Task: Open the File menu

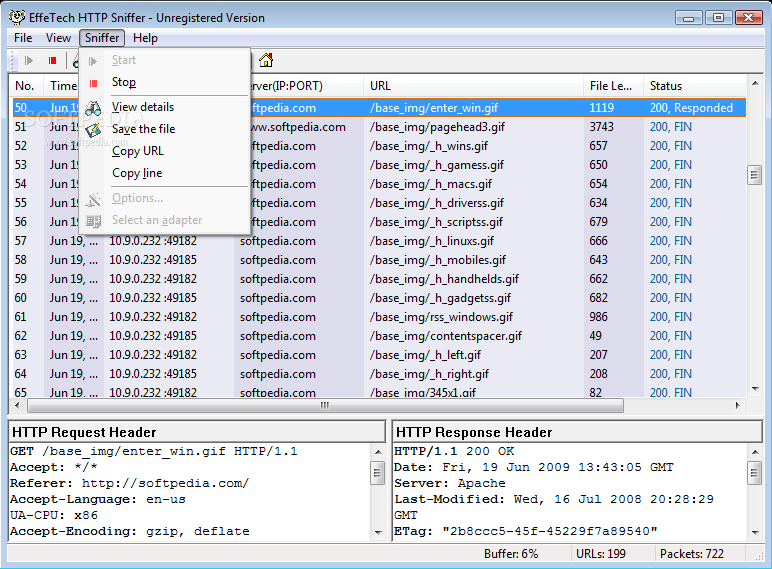Action: coord(23,38)
